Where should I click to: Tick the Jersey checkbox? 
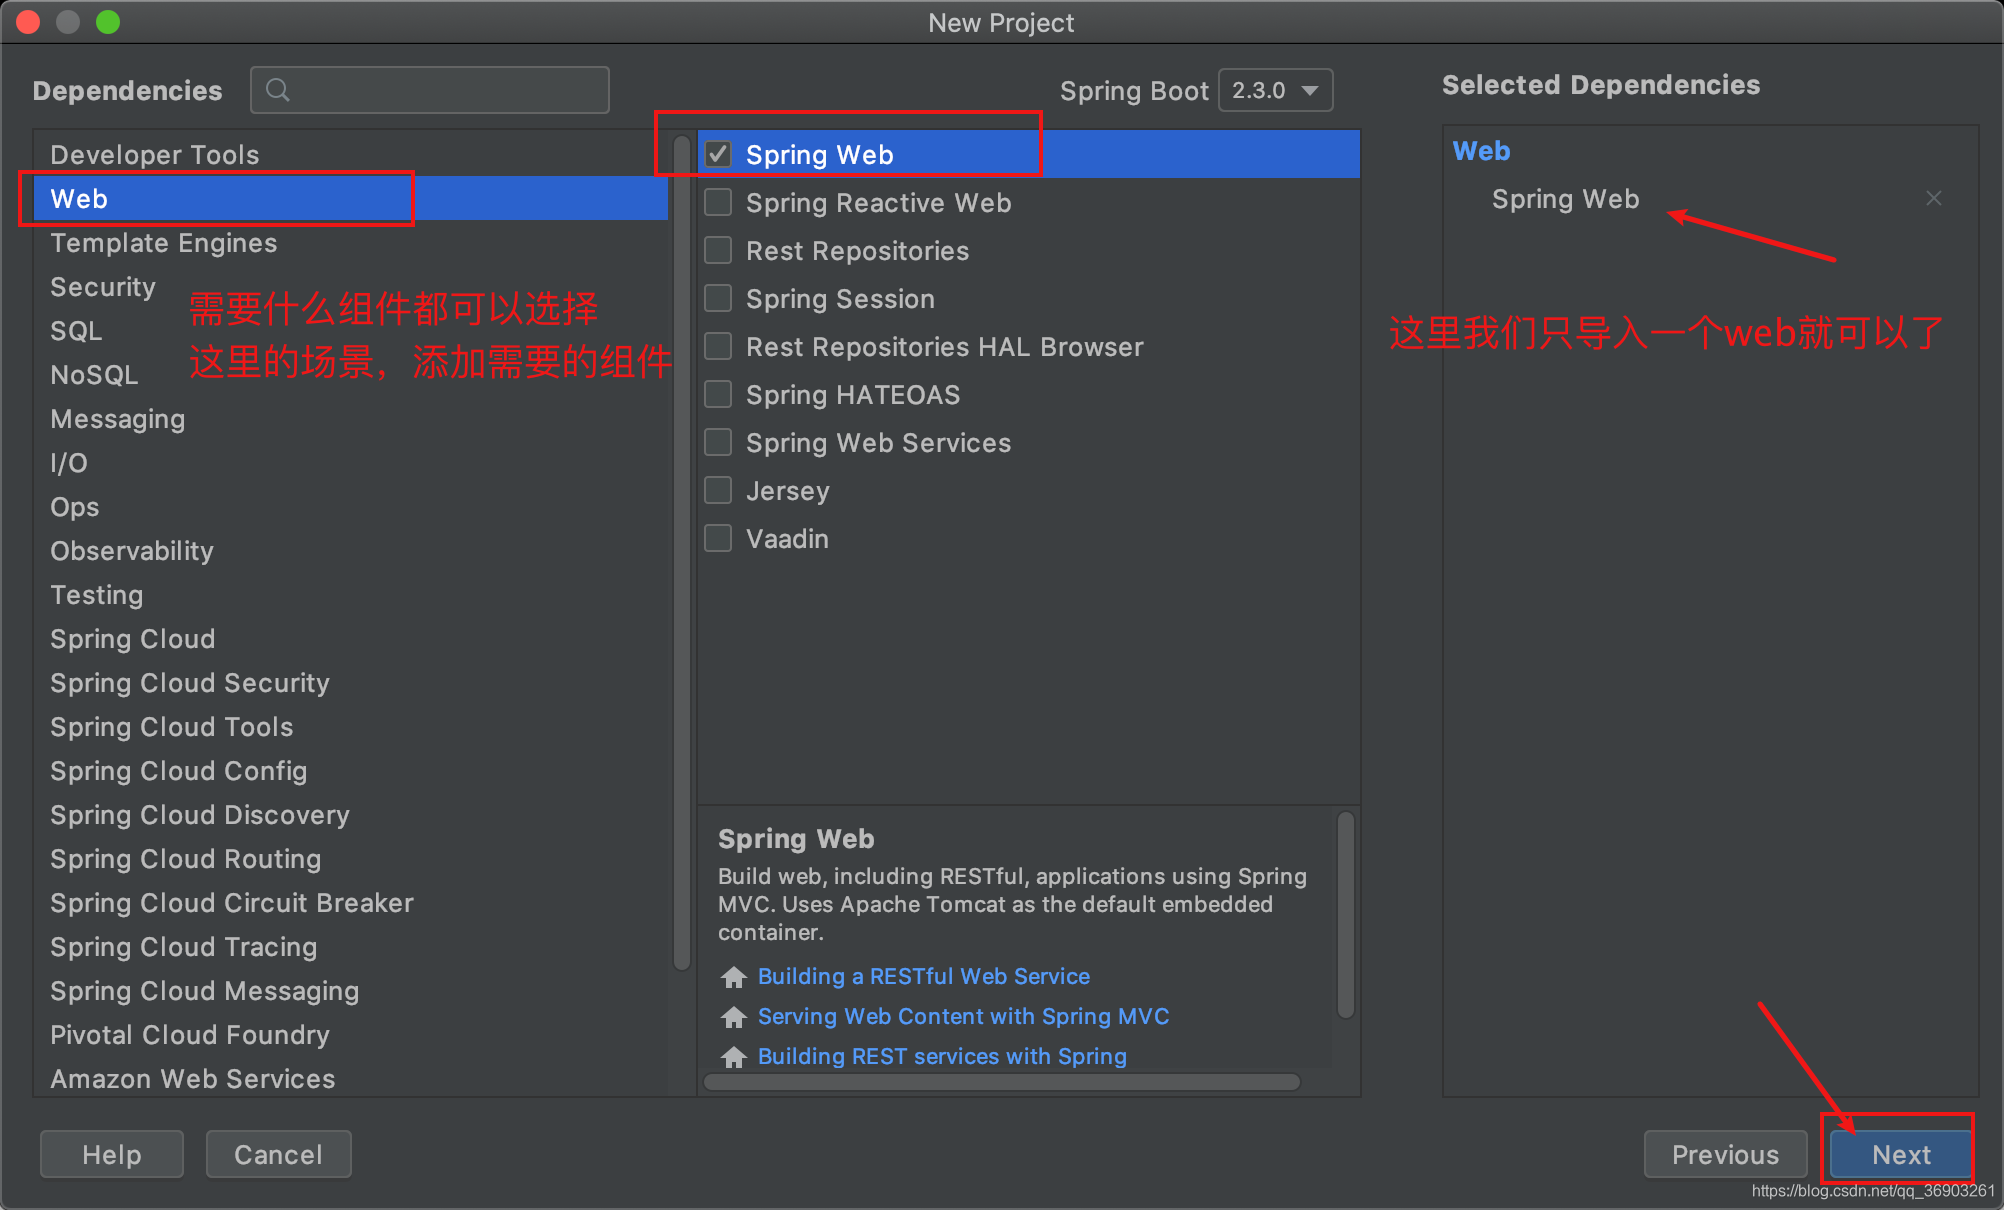click(x=718, y=490)
